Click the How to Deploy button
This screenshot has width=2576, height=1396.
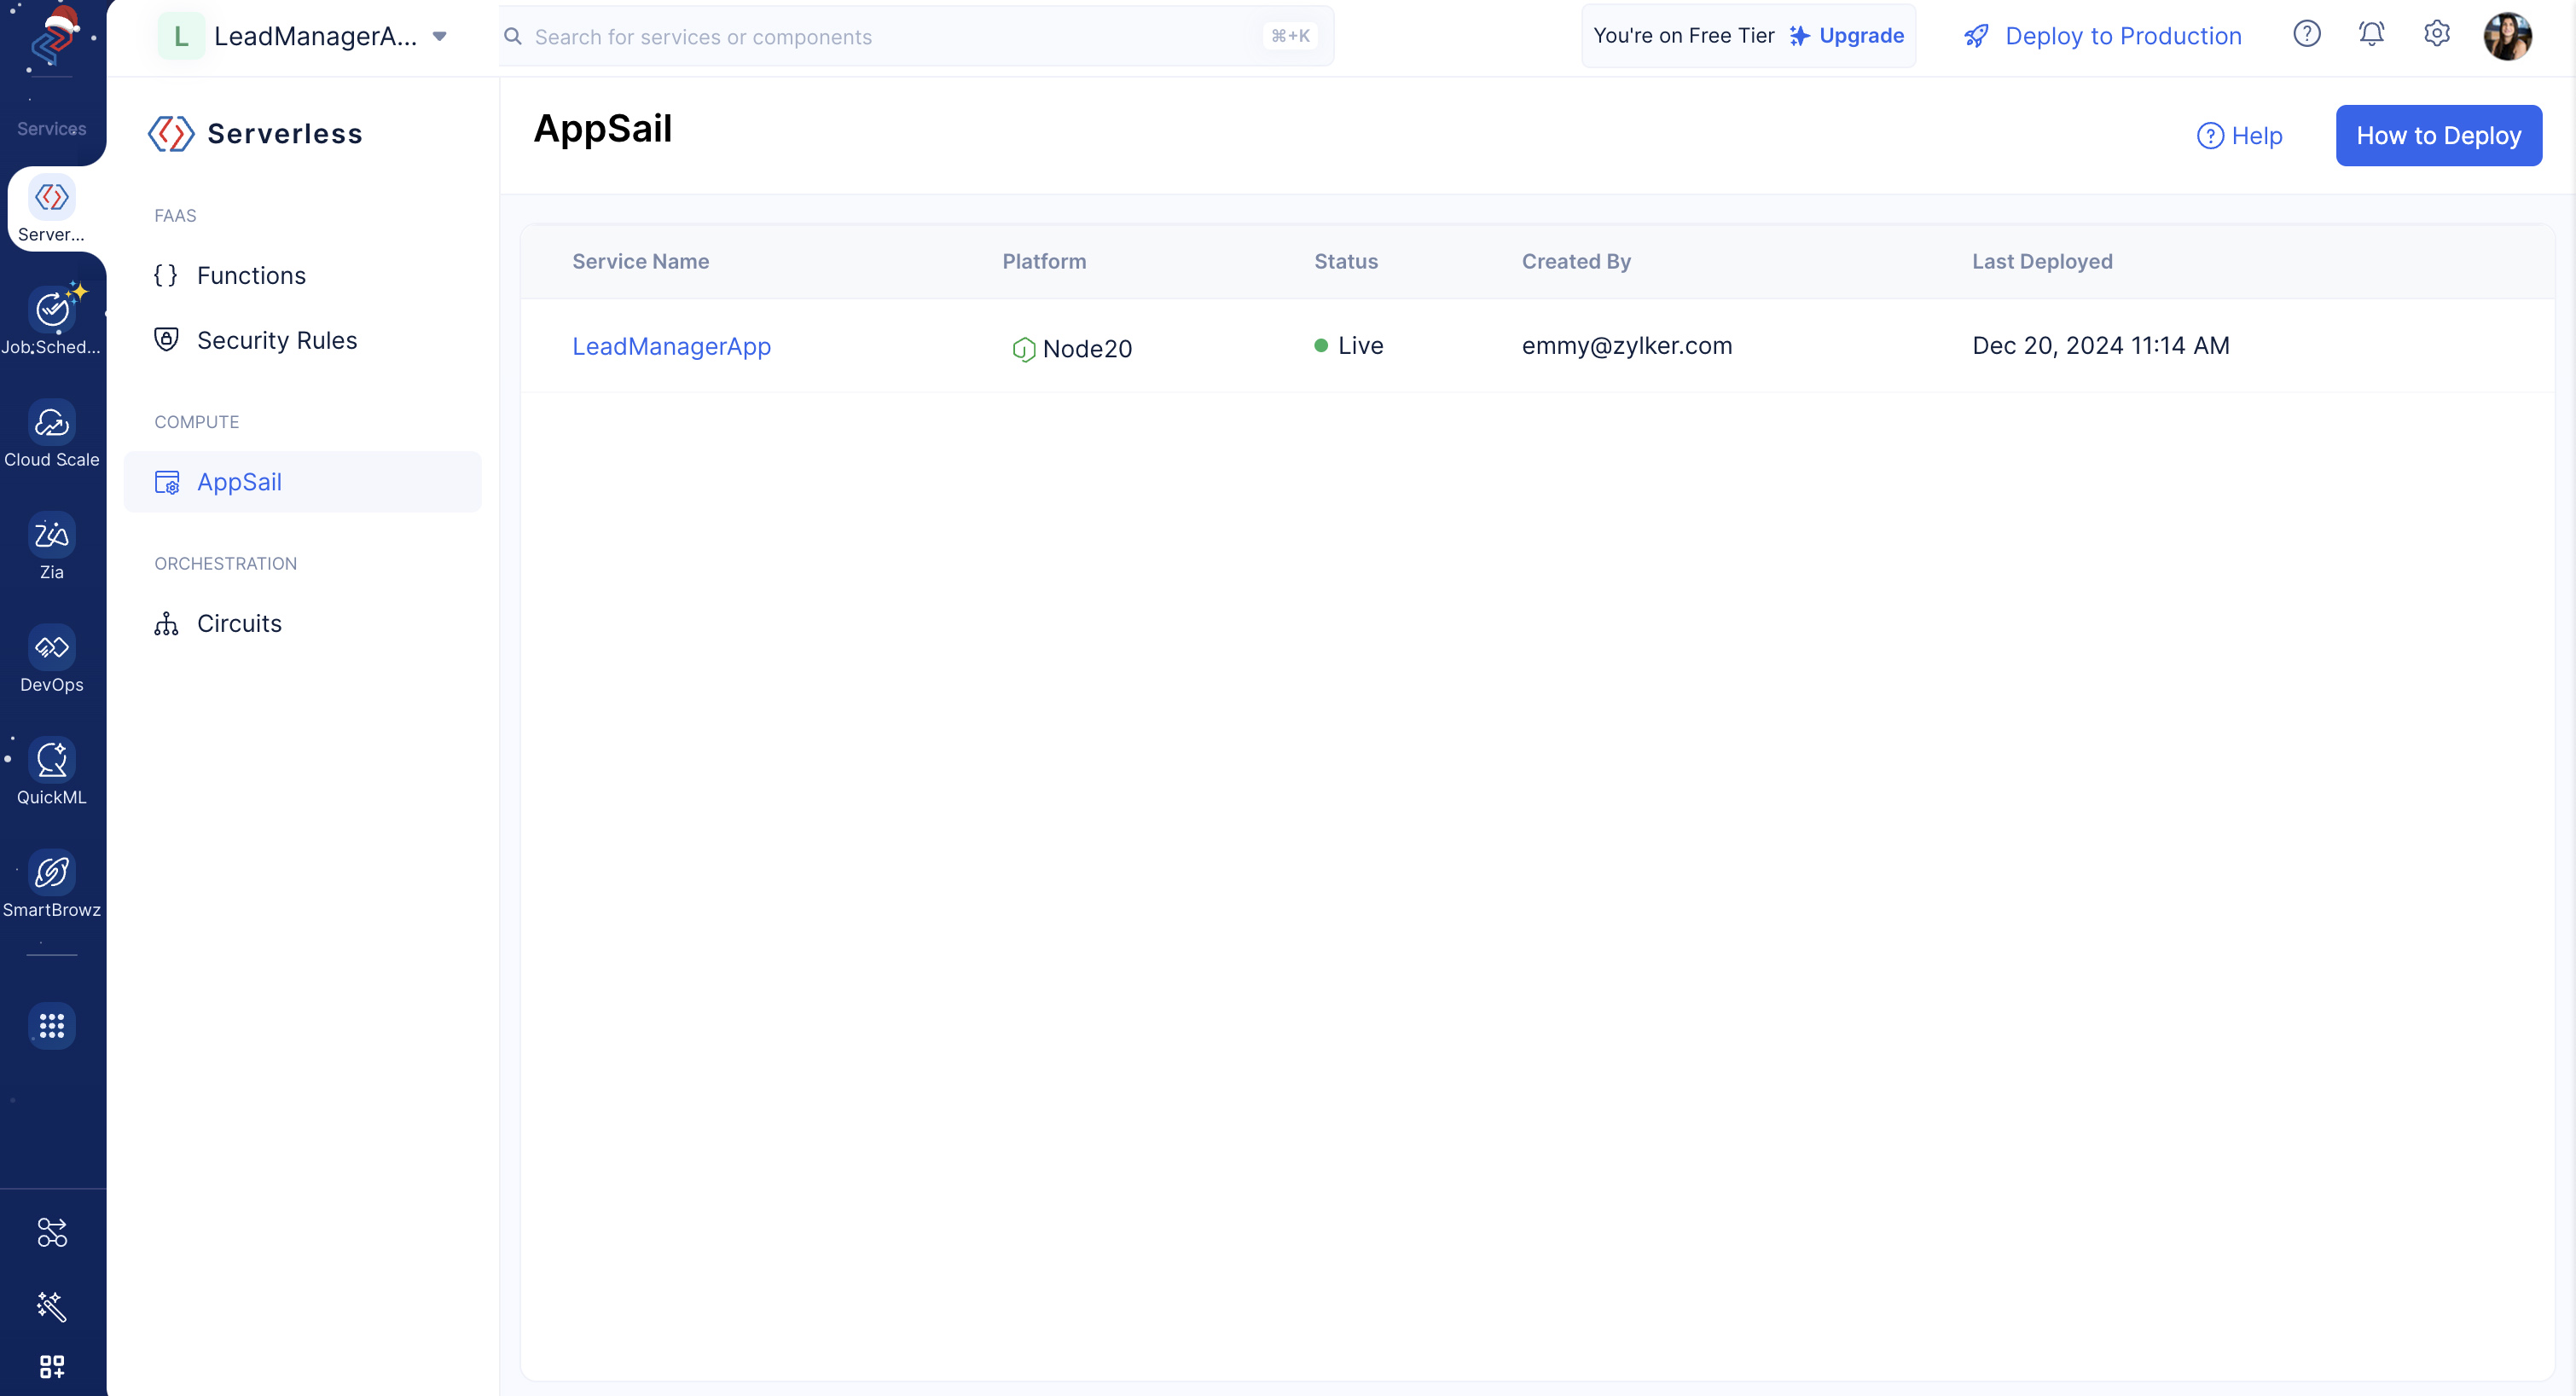2439,134
